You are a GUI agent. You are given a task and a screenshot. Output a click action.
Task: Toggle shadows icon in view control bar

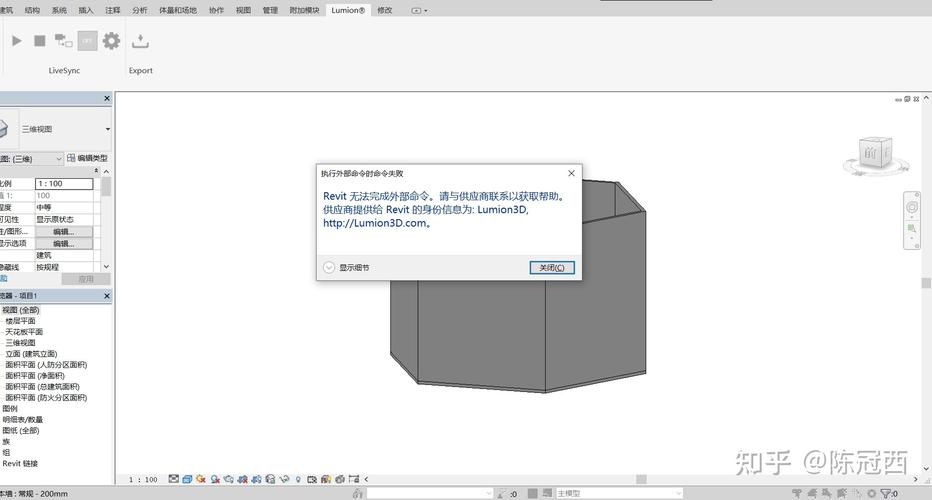tap(215, 479)
